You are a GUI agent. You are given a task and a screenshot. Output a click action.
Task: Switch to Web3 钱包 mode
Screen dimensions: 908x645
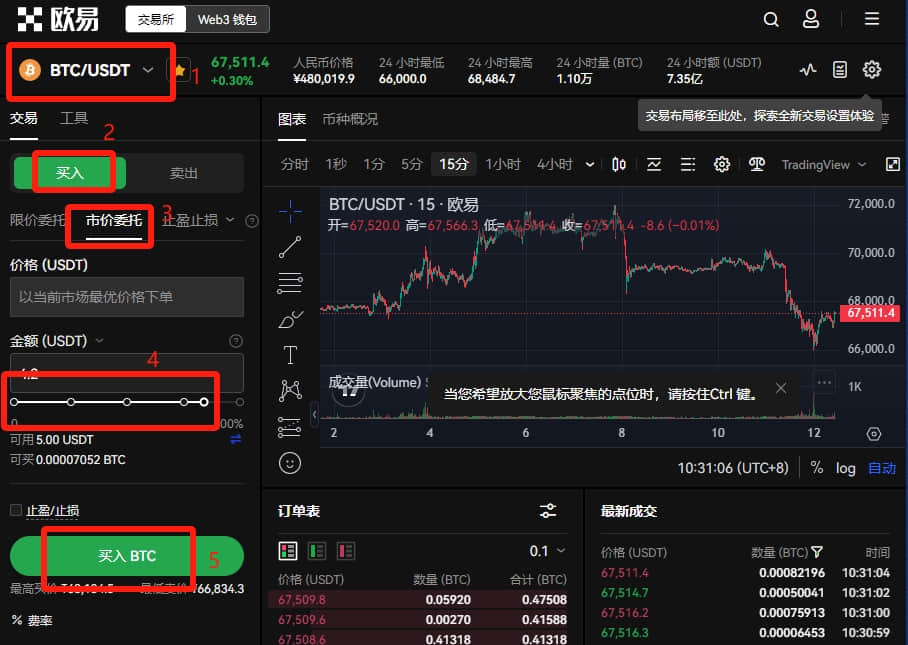point(227,19)
